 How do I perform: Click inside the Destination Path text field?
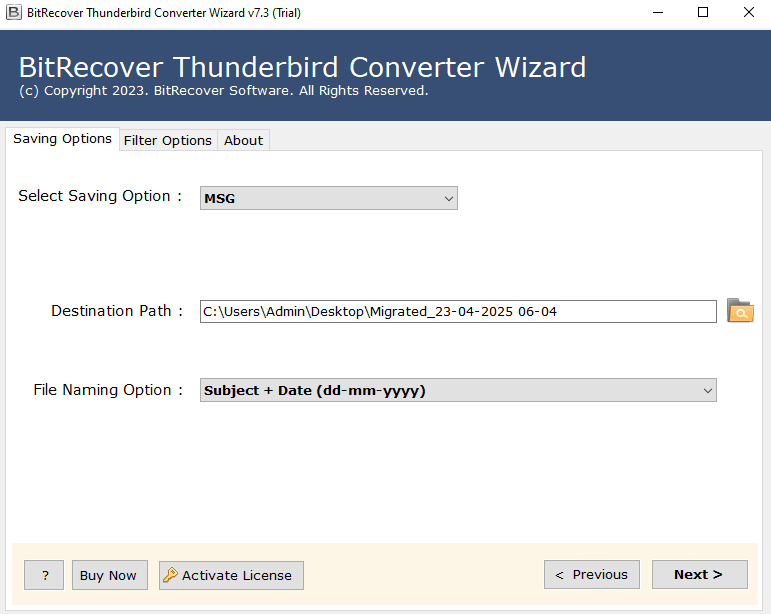pos(458,312)
